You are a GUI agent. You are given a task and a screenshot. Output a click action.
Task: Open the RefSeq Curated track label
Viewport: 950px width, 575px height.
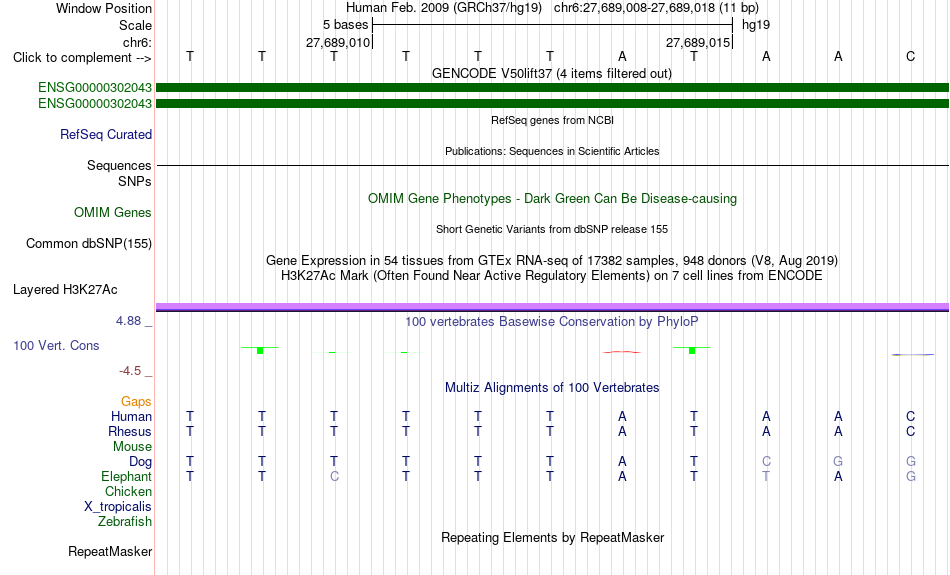click(105, 135)
